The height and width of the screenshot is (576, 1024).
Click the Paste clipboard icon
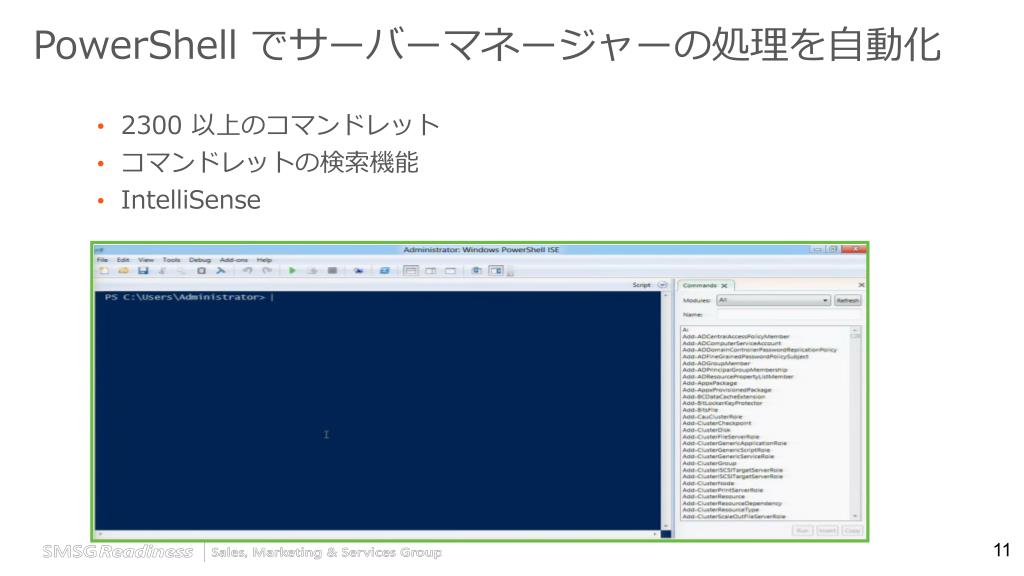pos(201,270)
